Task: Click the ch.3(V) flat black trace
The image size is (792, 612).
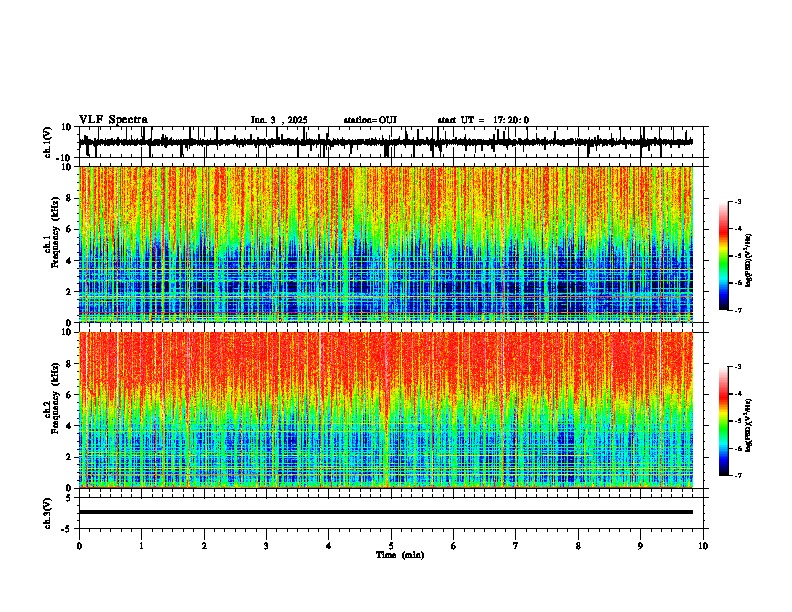Action: pos(386,512)
